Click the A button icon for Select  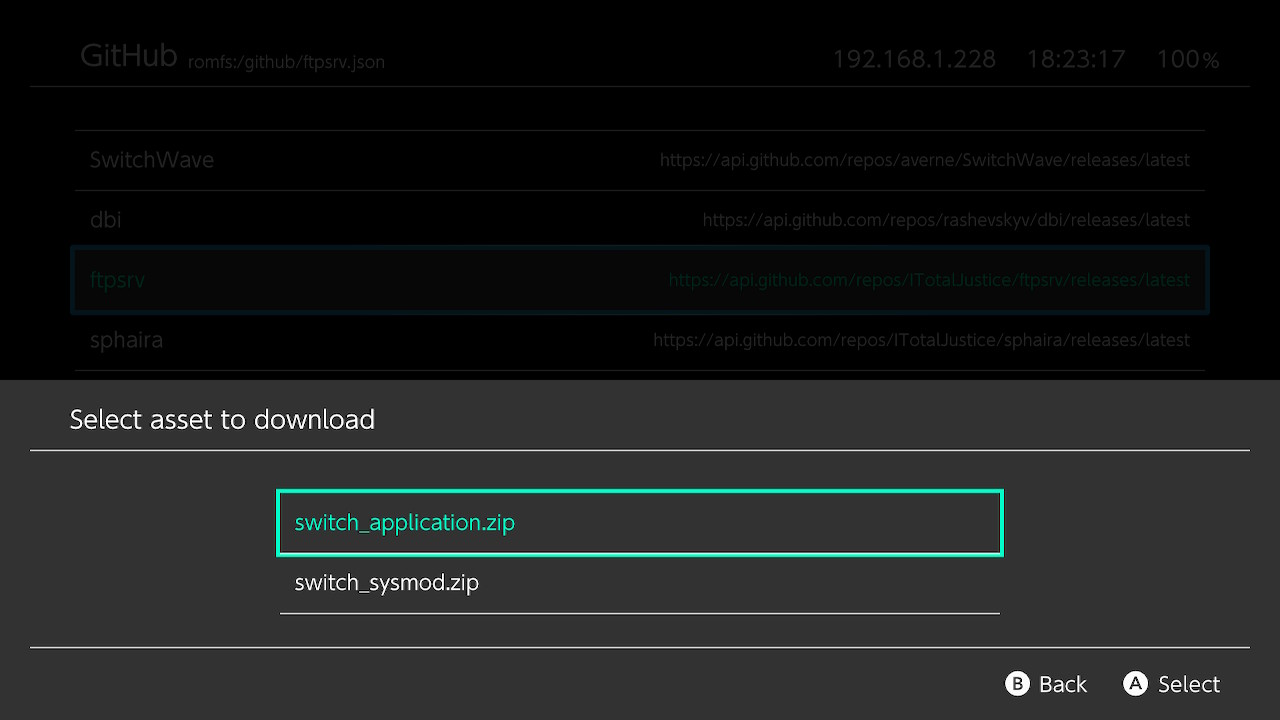pyautogui.click(x=1135, y=684)
